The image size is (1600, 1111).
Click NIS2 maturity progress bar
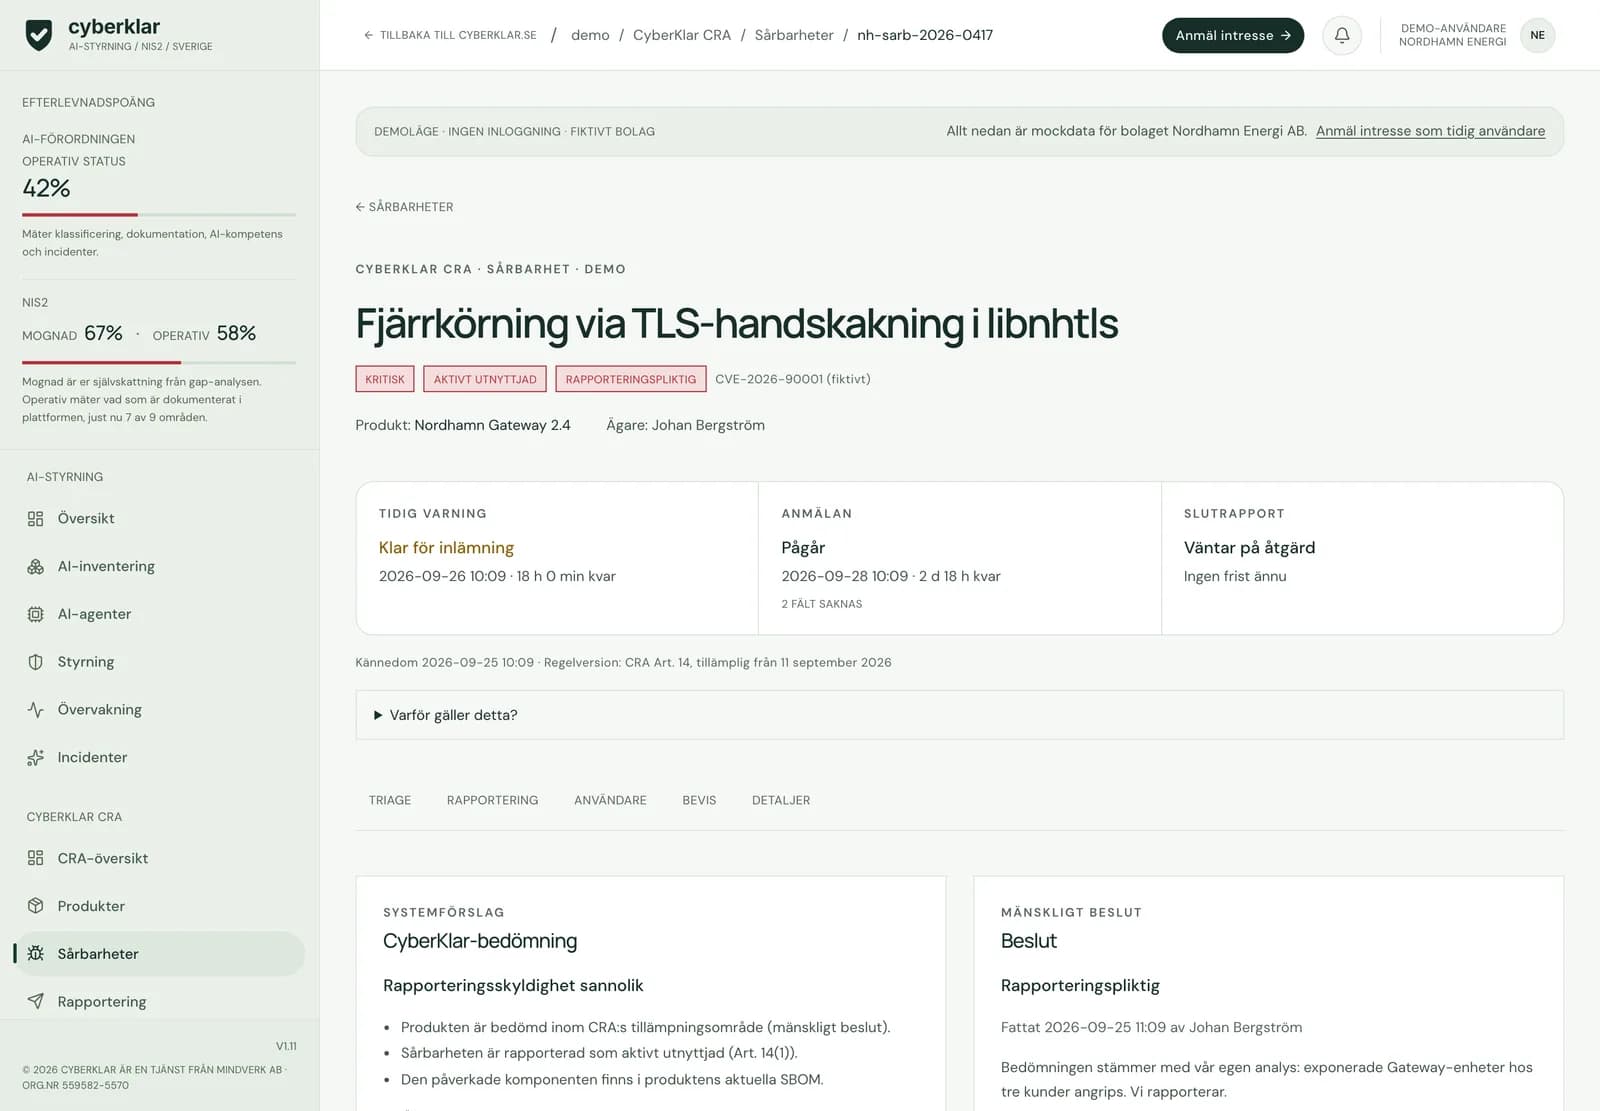click(159, 362)
